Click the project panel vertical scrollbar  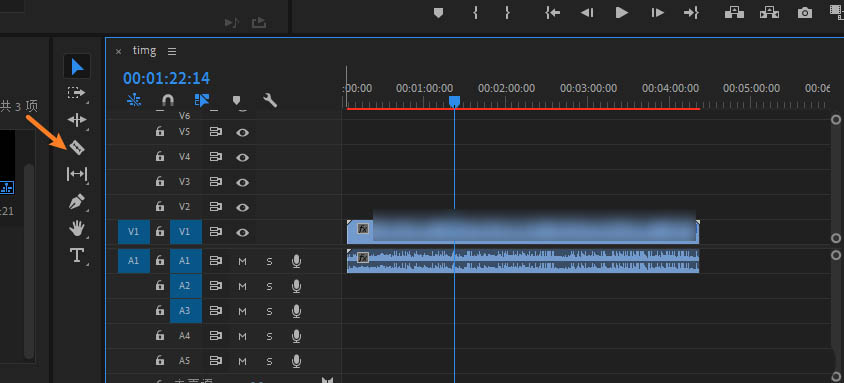click(29, 261)
